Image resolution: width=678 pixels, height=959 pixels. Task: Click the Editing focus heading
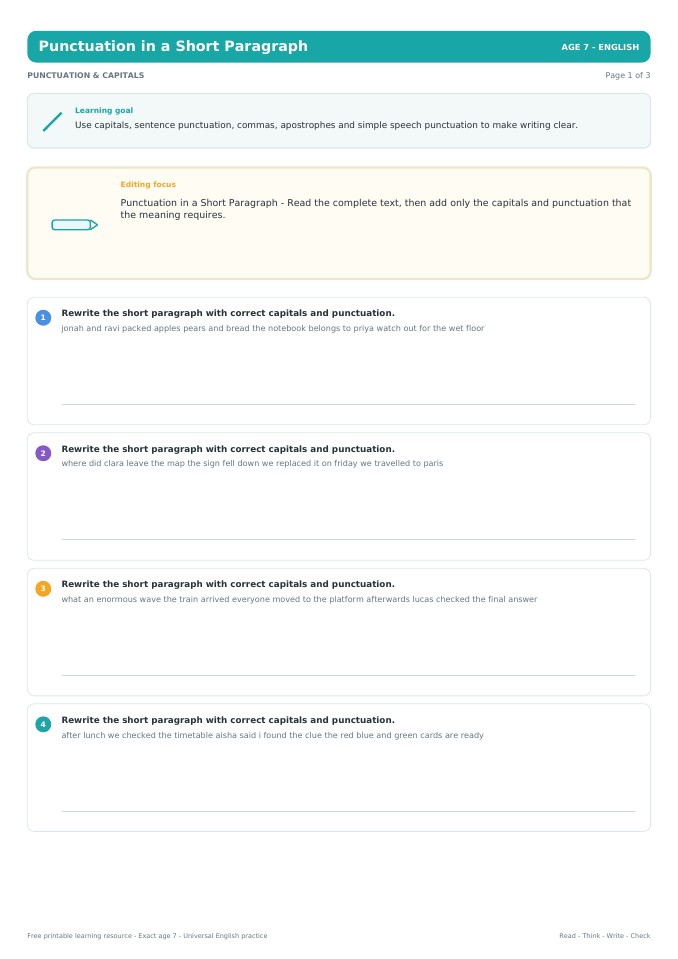coord(148,184)
